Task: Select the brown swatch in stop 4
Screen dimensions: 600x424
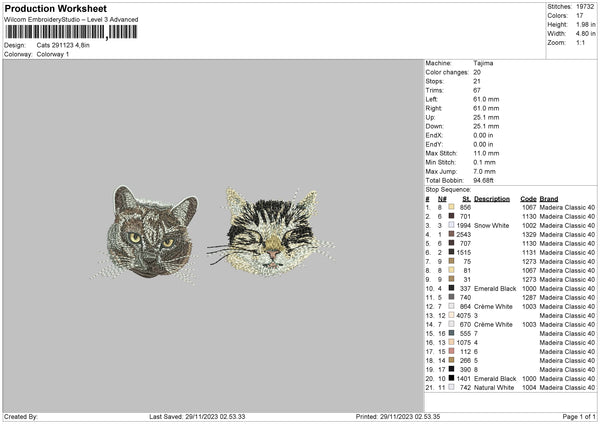Action: [x=452, y=234]
